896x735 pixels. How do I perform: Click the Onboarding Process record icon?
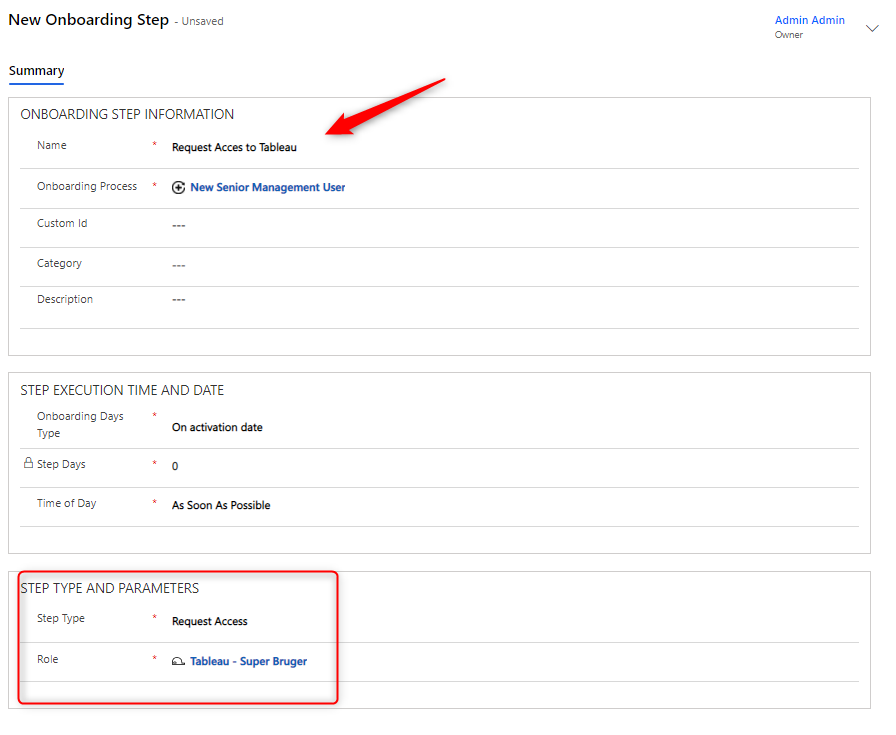pos(179,187)
